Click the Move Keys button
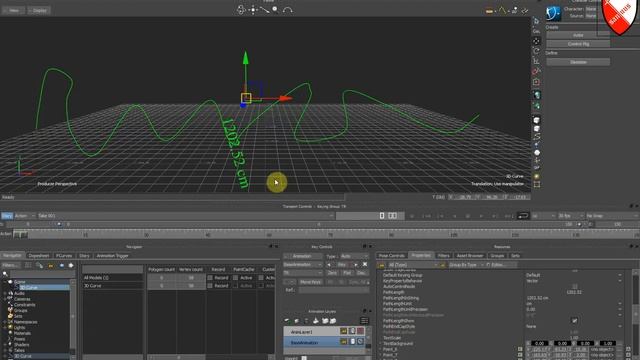This screenshot has width=640, height=360. [311, 282]
